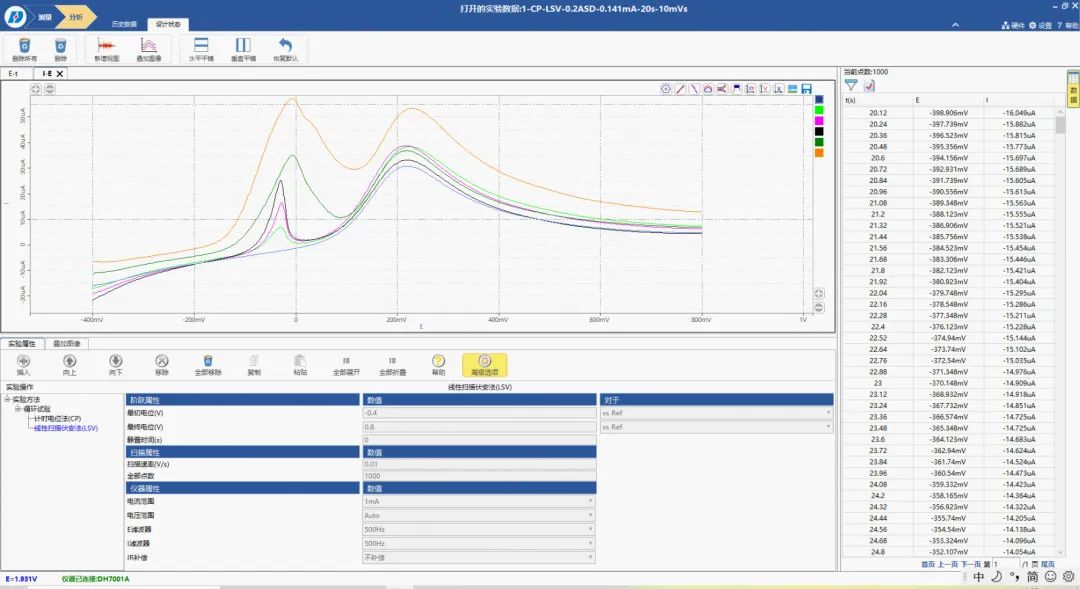Open the data filter funnel icon
1080x589 pixels.
(851, 86)
